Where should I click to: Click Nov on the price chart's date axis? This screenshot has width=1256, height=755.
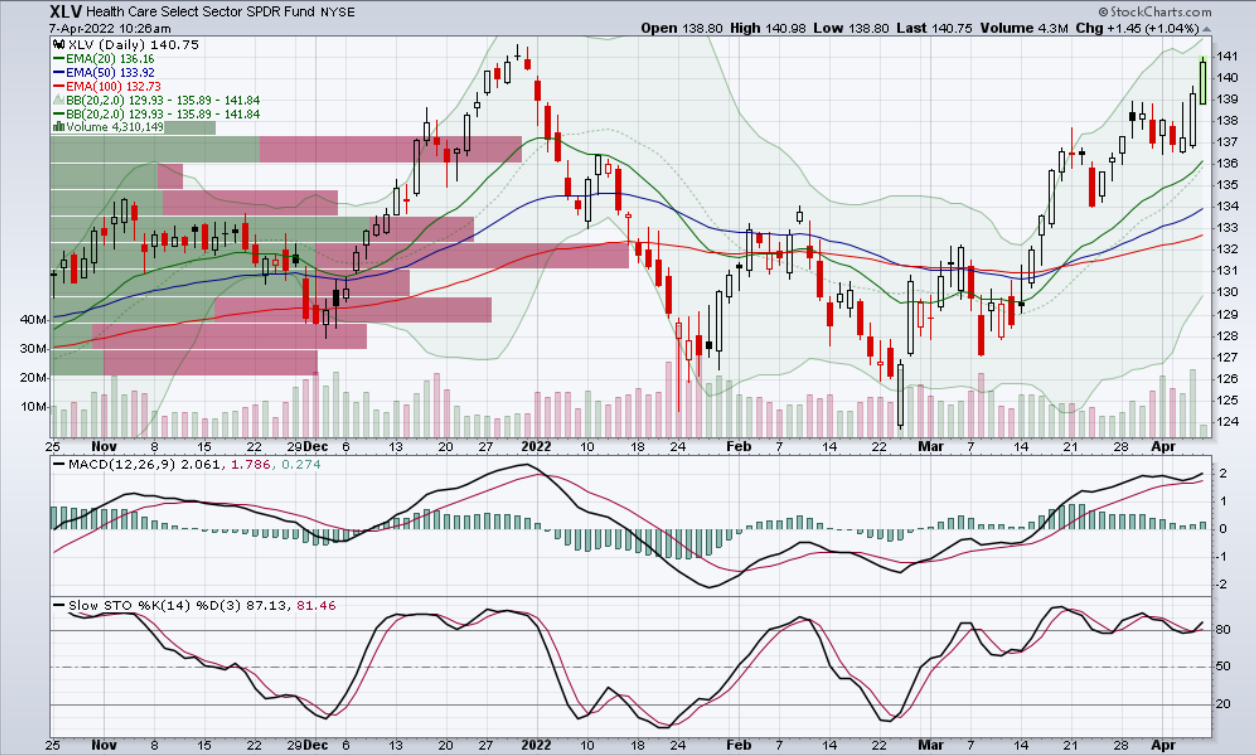point(105,446)
